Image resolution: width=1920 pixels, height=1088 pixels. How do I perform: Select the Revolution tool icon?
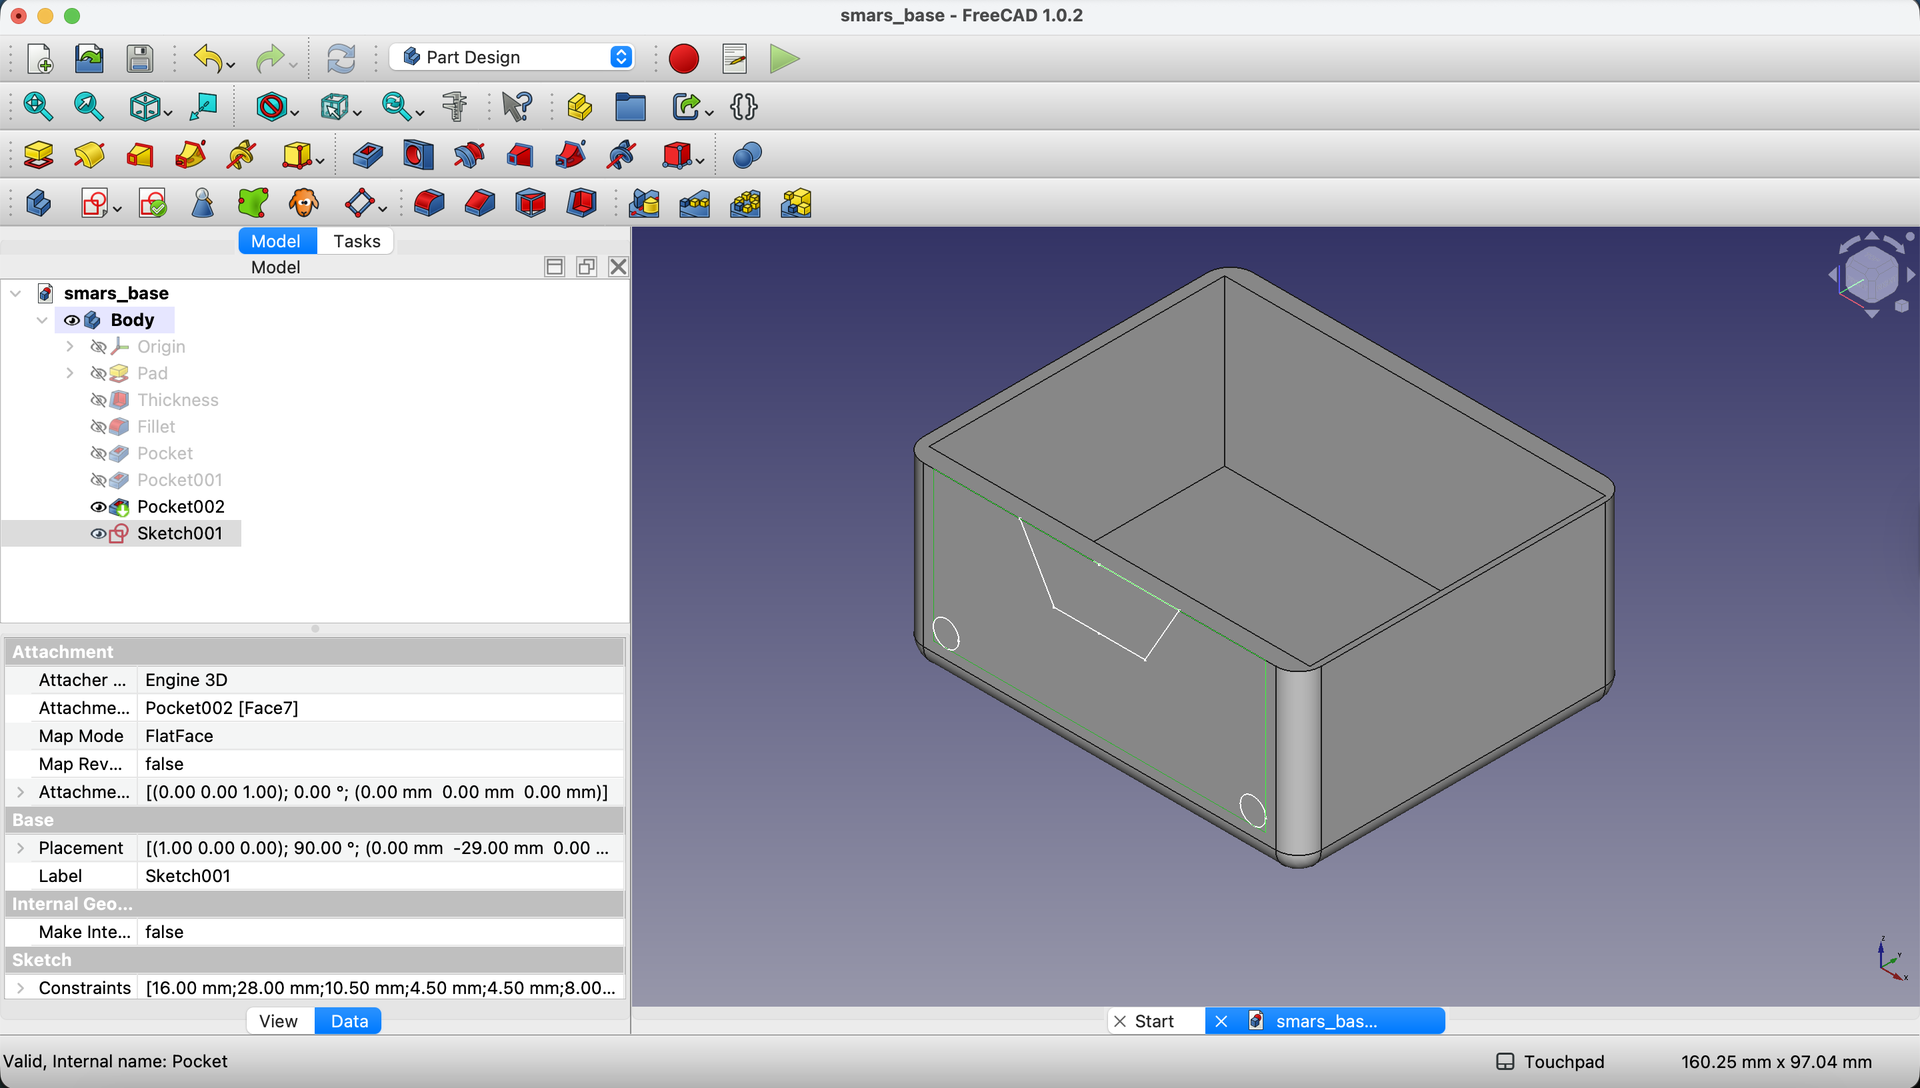[x=89, y=155]
